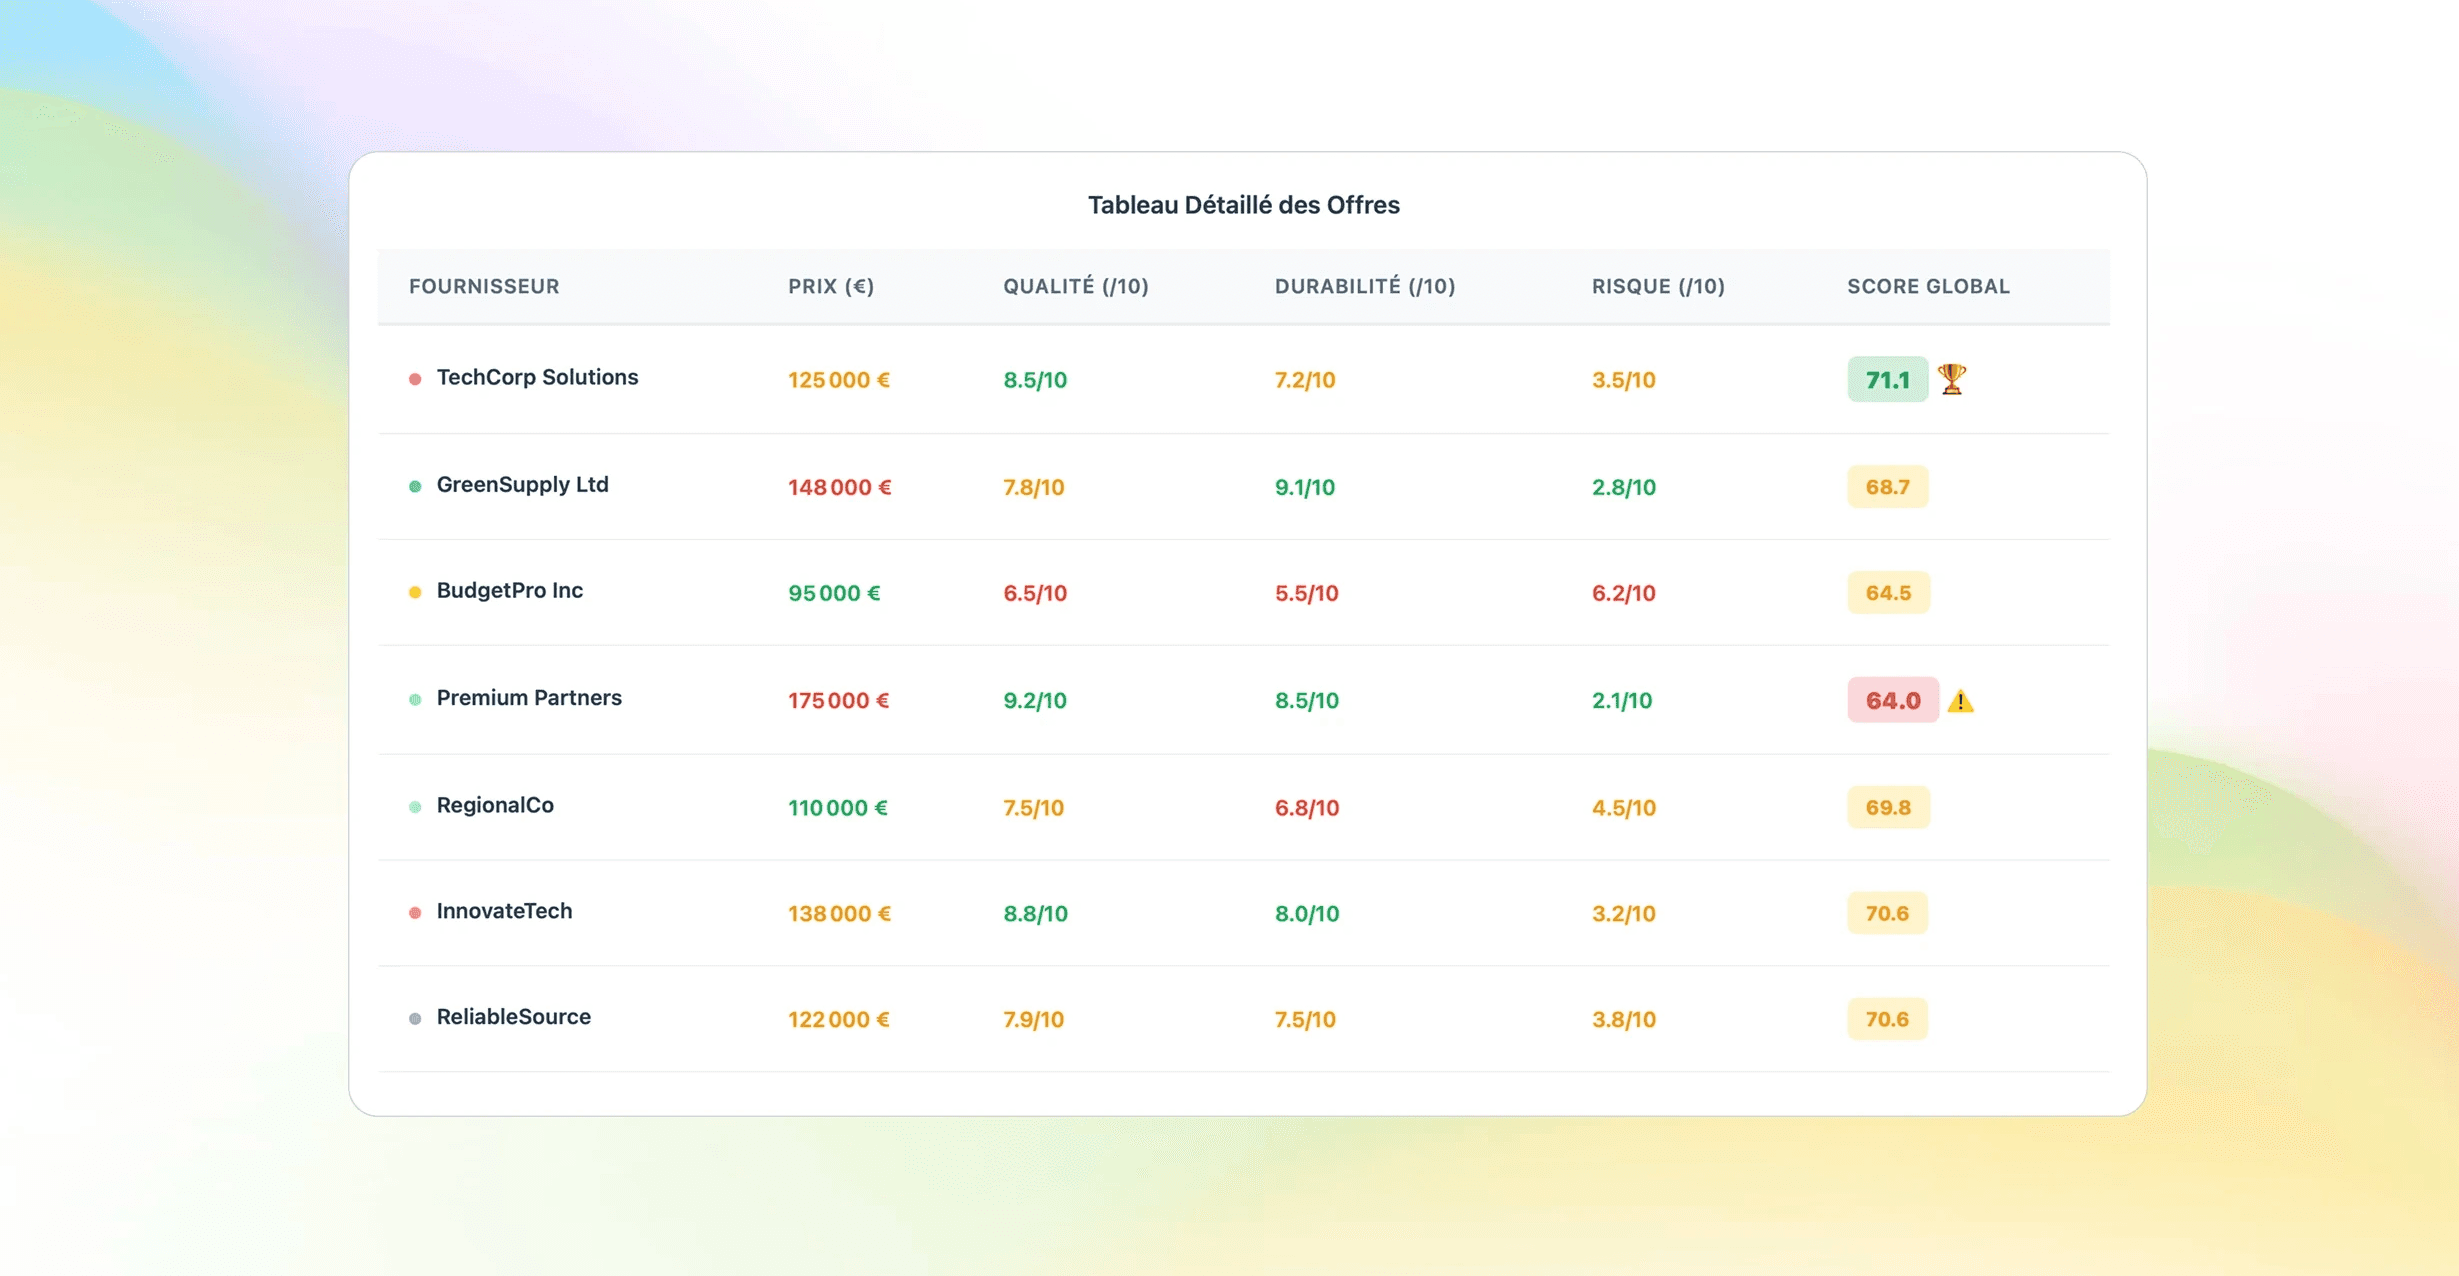Image resolution: width=2459 pixels, height=1276 pixels.
Task: Click the yellow dot before BudgetPro Inc
Action: tap(415, 592)
